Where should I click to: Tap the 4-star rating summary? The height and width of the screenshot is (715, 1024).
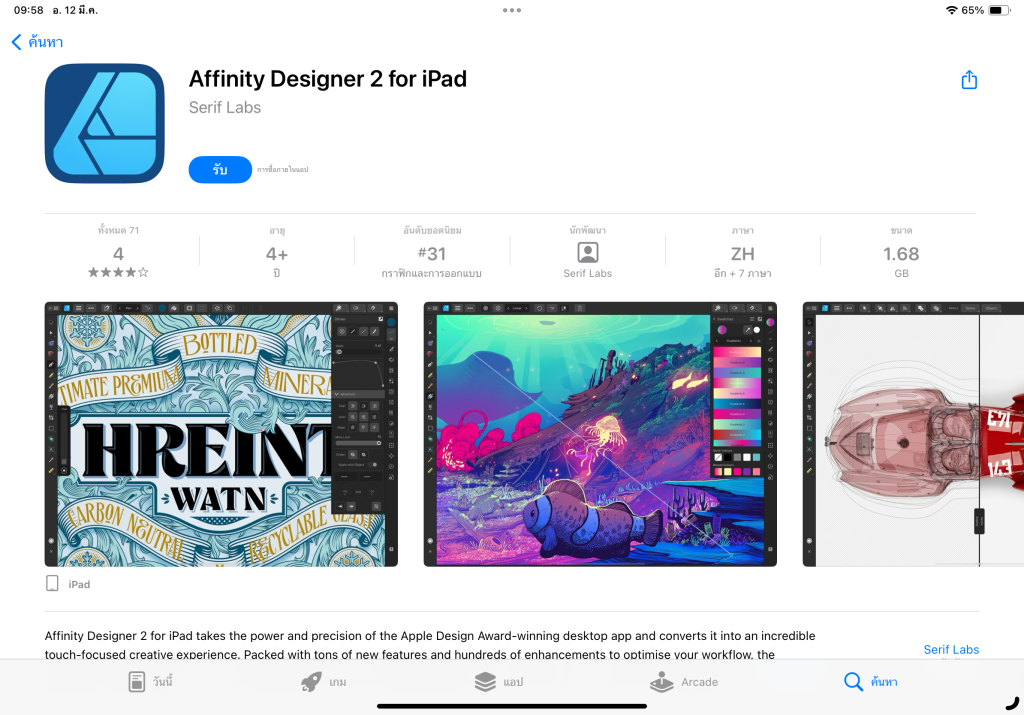(118, 254)
